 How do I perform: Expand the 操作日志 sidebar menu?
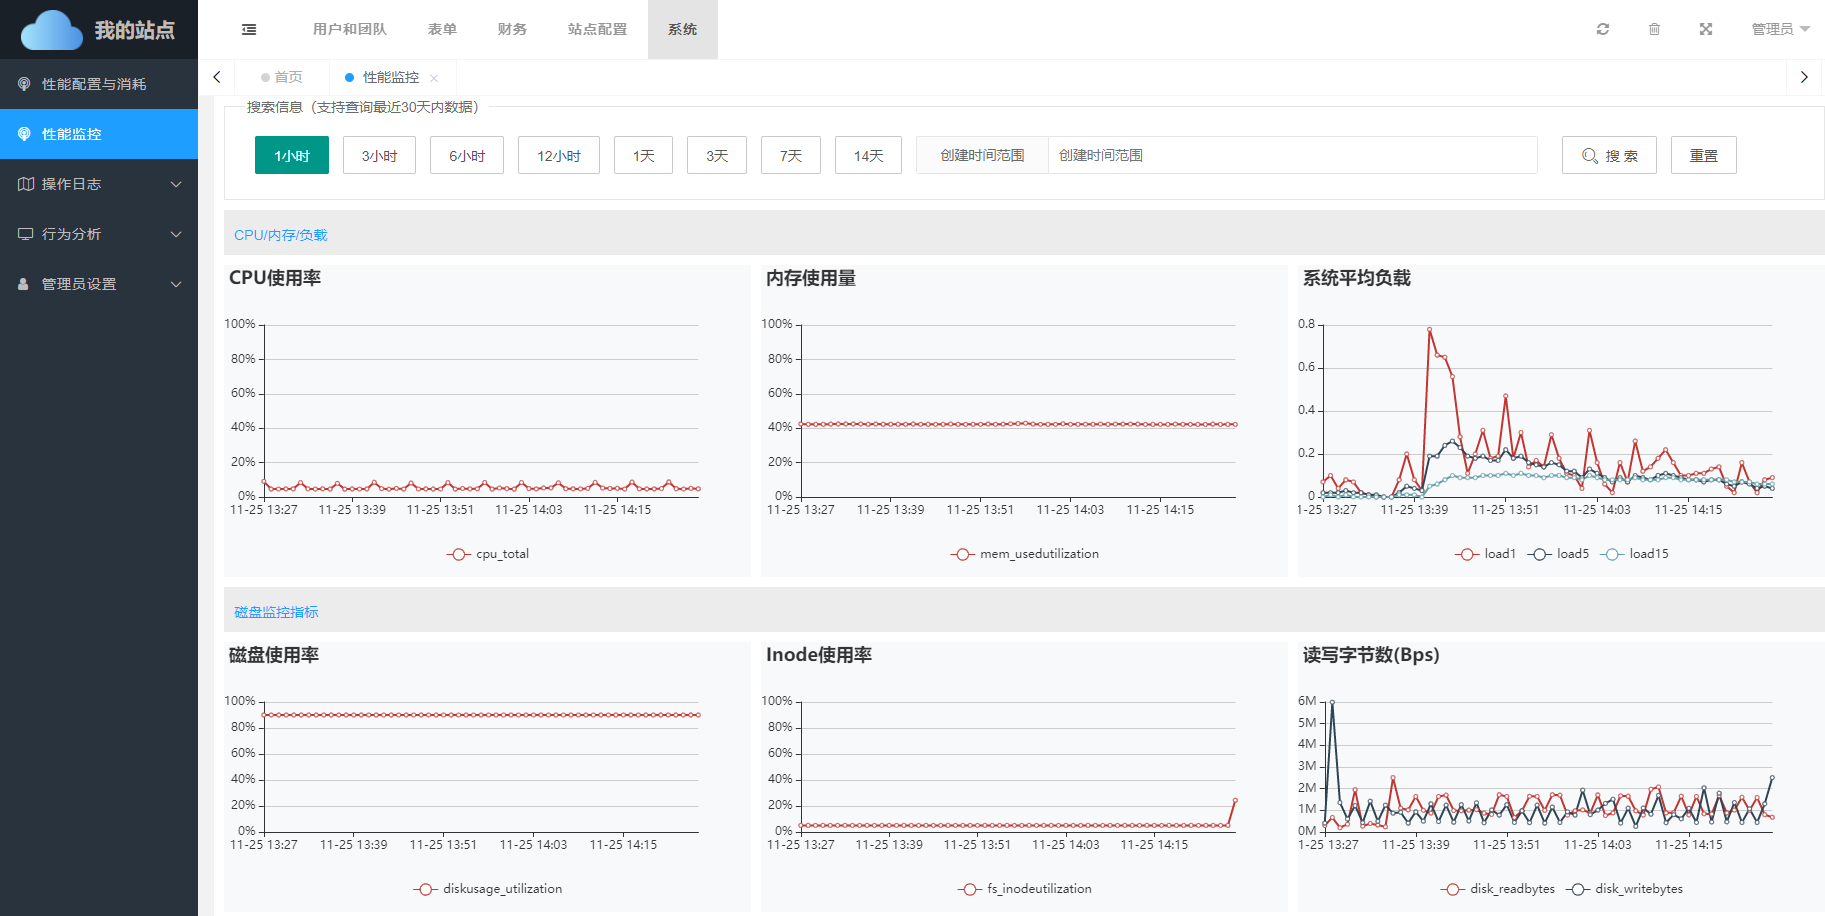pos(99,184)
